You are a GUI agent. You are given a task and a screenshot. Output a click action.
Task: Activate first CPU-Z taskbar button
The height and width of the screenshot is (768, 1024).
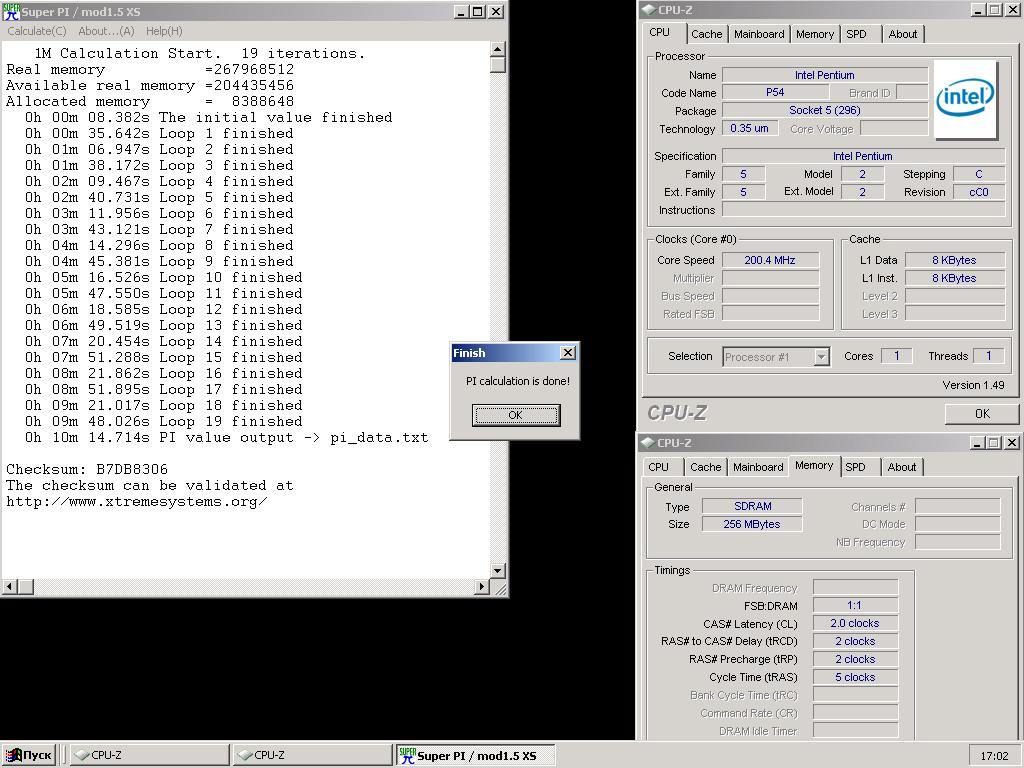pos(149,755)
